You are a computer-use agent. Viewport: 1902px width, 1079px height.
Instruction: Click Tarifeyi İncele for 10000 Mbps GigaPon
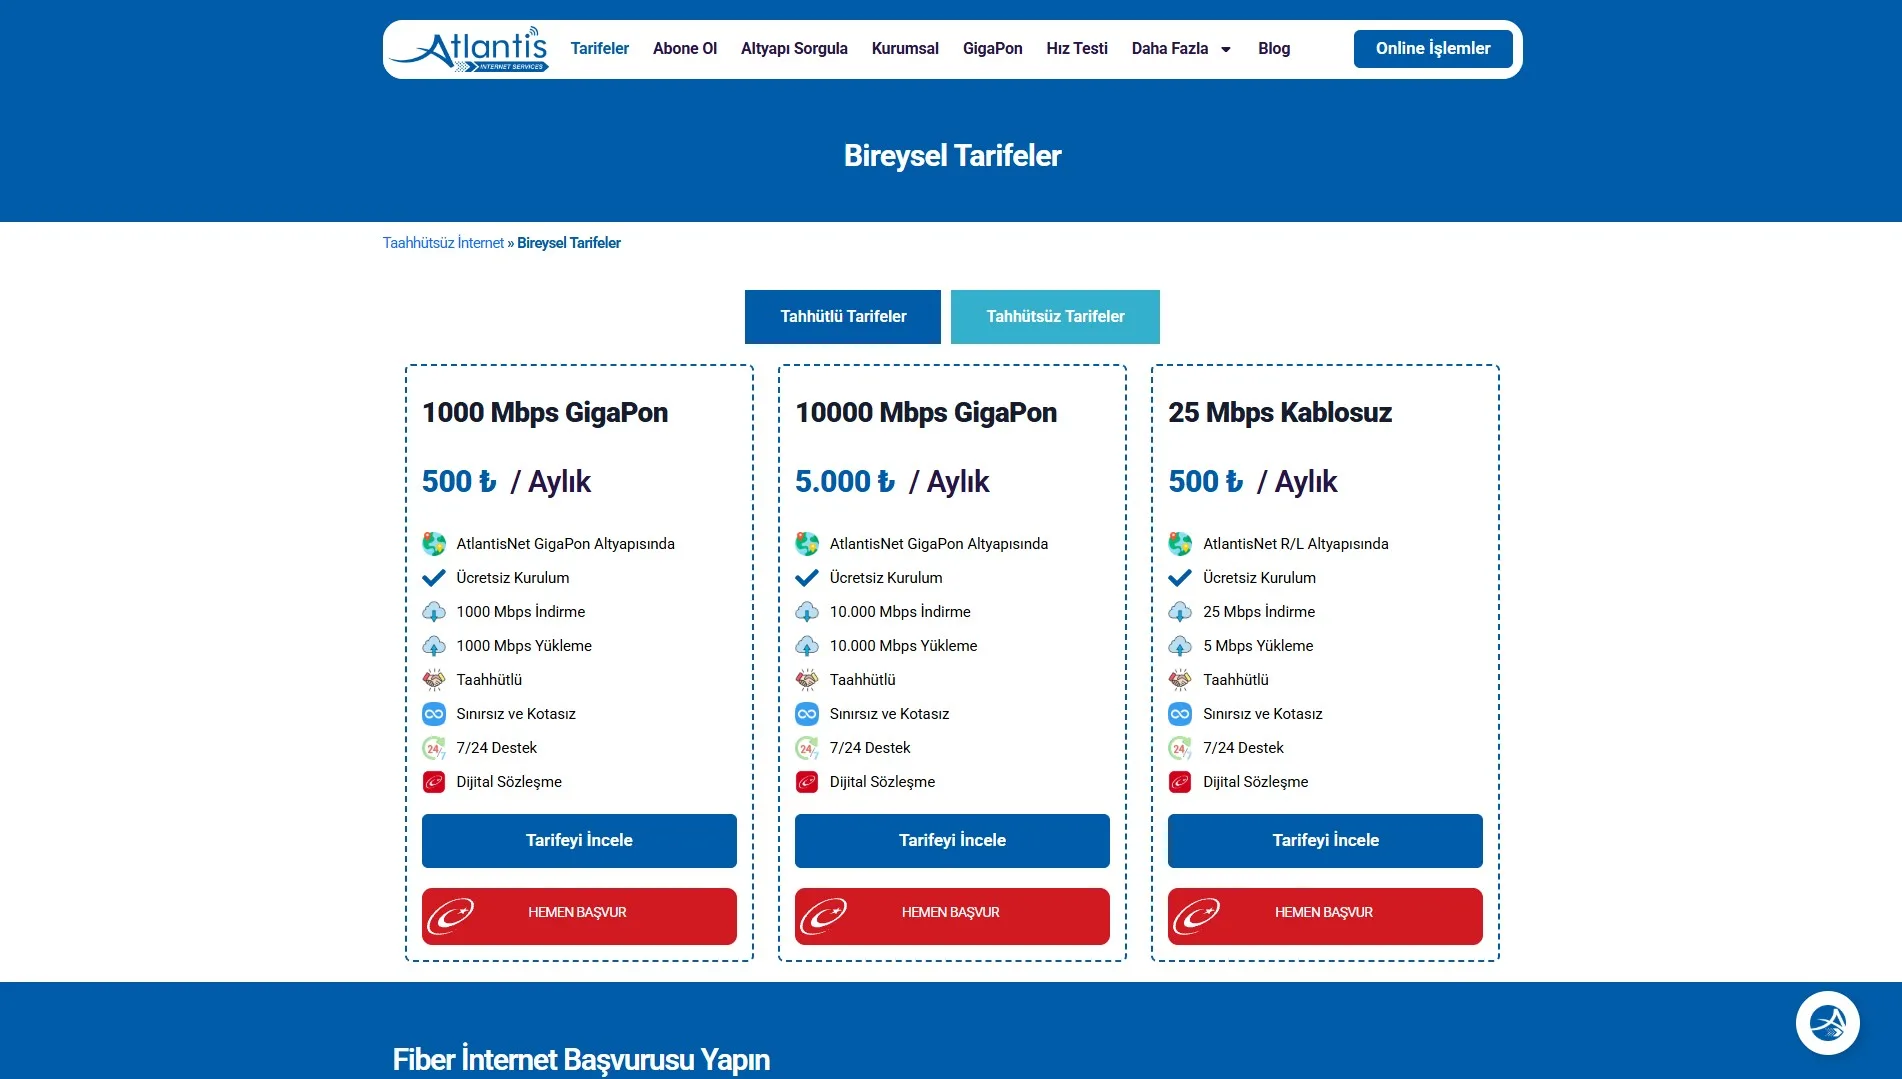click(x=952, y=841)
